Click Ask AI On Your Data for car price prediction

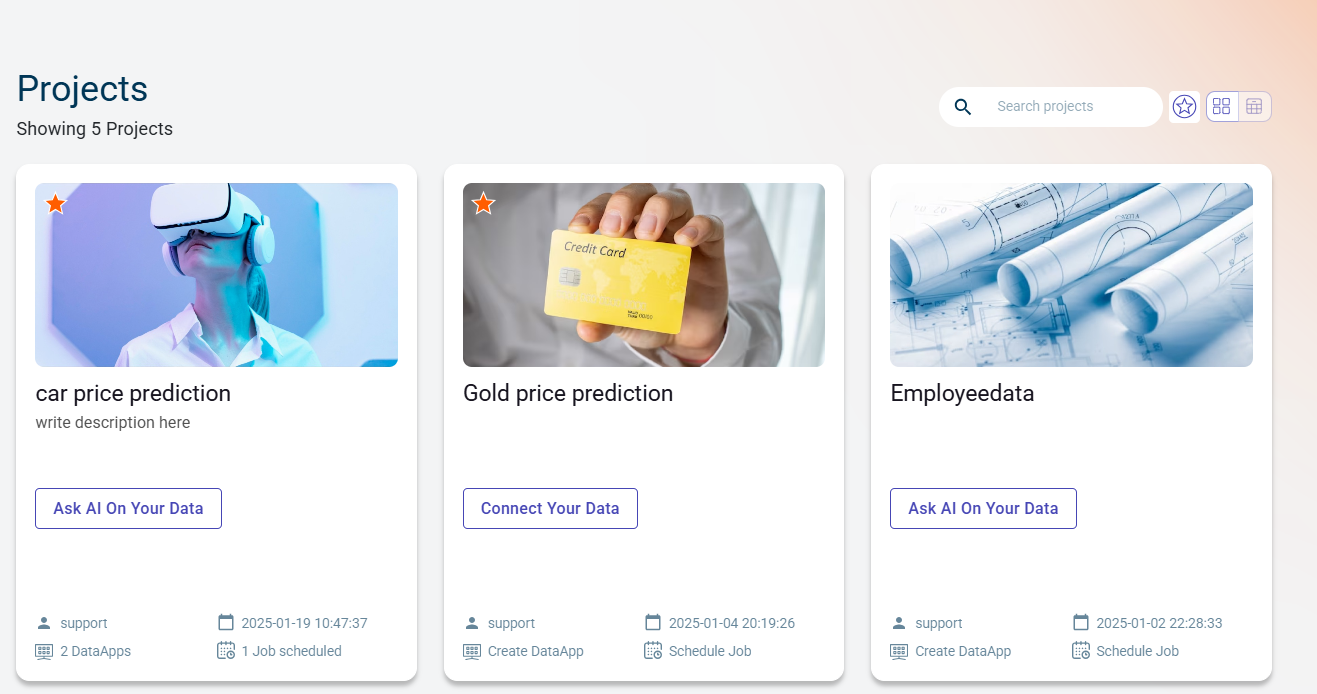coord(128,508)
